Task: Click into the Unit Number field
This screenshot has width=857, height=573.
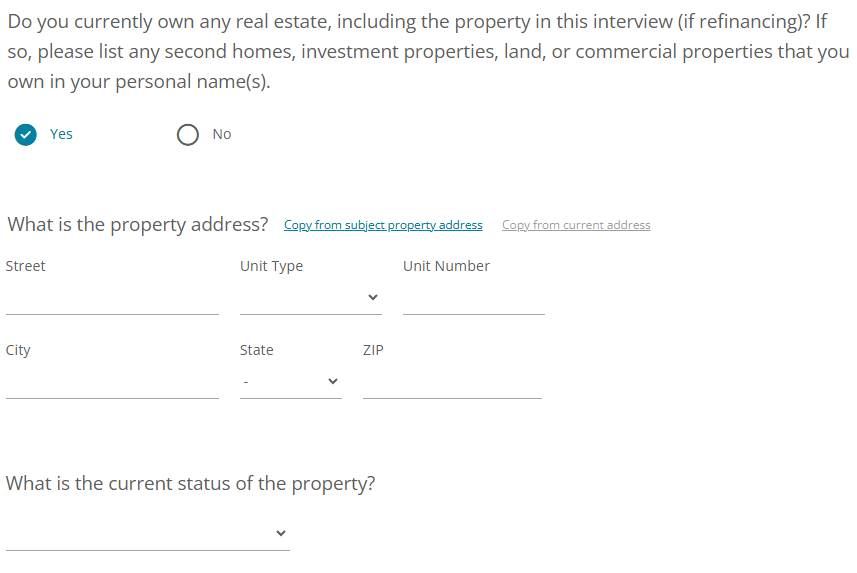Action: pyautogui.click(x=474, y=299)
